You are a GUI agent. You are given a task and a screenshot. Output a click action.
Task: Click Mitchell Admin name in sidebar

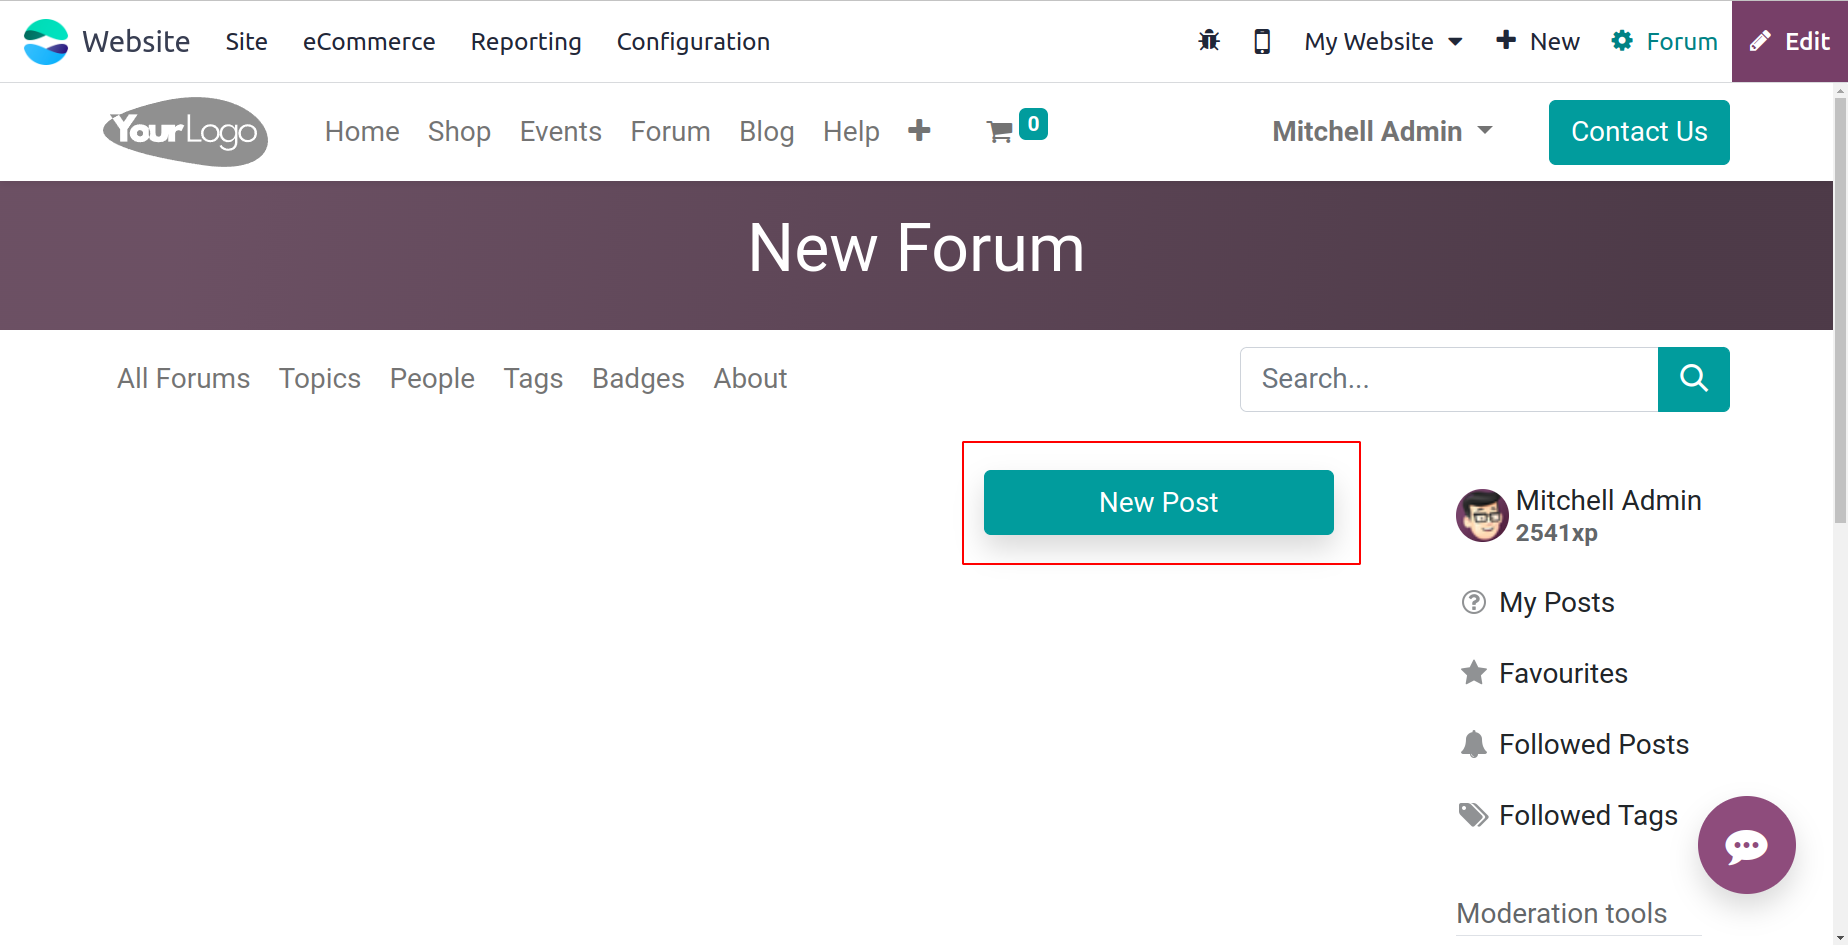click(x=1608, y=500)
